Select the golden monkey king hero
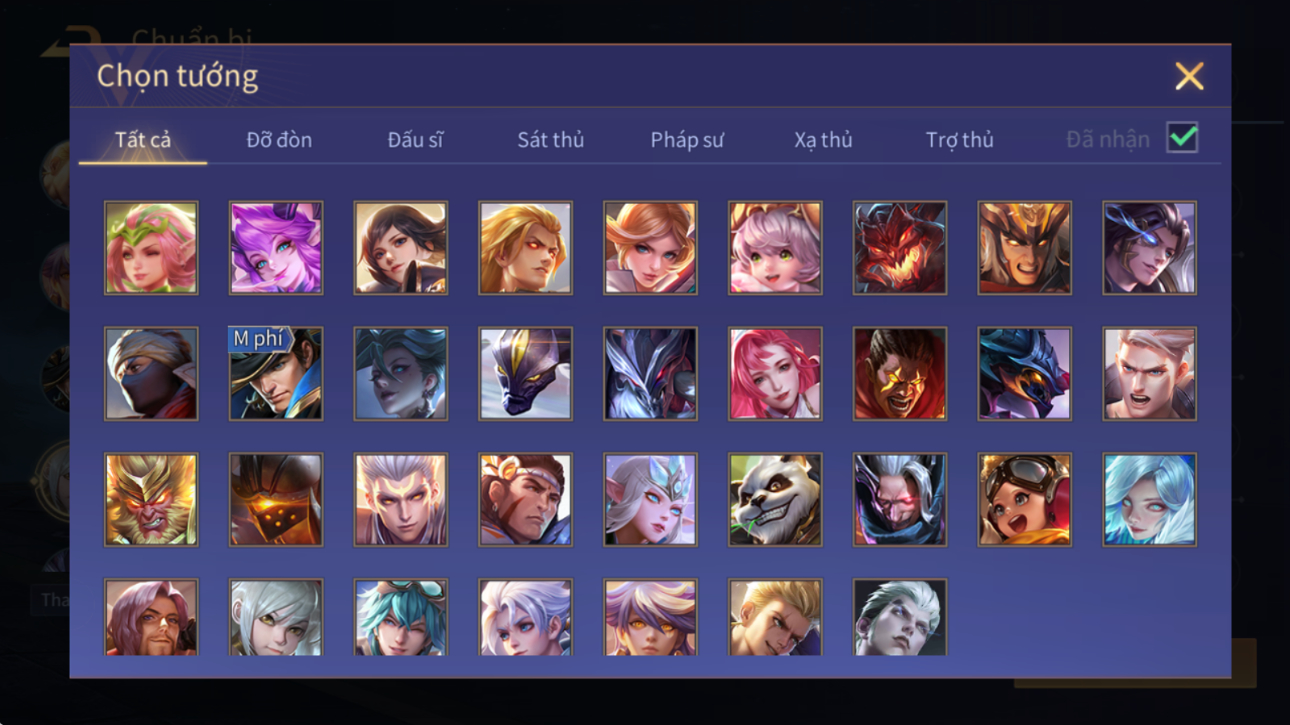 (x=151, y=499)
